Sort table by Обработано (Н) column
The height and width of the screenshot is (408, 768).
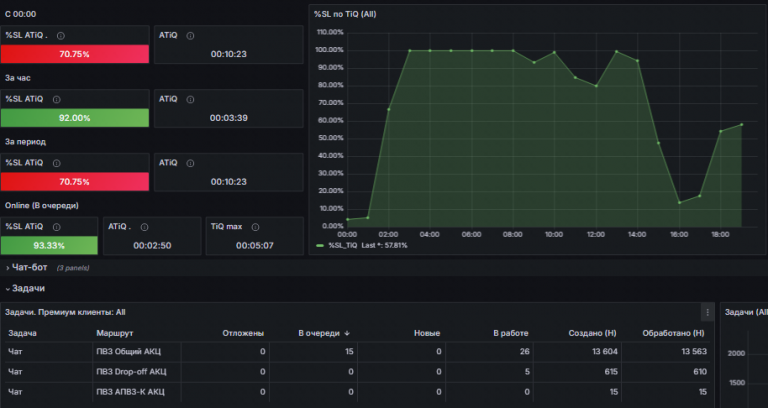pyautogui.click(x=673, y=333)
